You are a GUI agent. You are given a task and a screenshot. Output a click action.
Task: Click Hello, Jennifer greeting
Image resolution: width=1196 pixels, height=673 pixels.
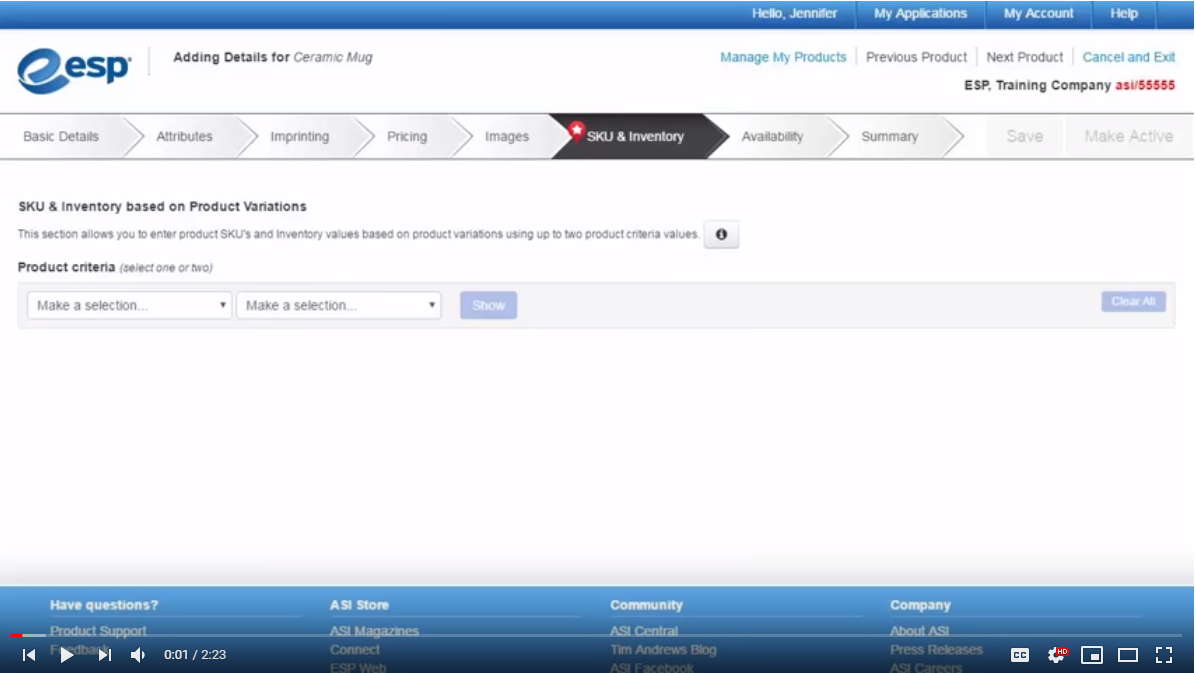pos(794,14)
